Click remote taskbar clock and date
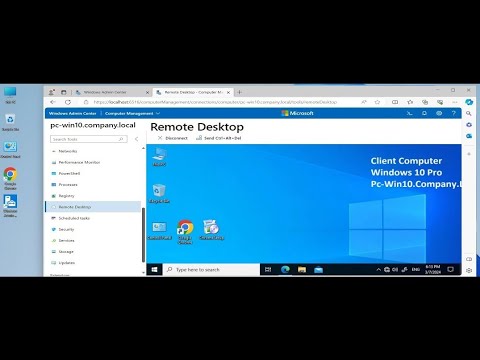 433,270
